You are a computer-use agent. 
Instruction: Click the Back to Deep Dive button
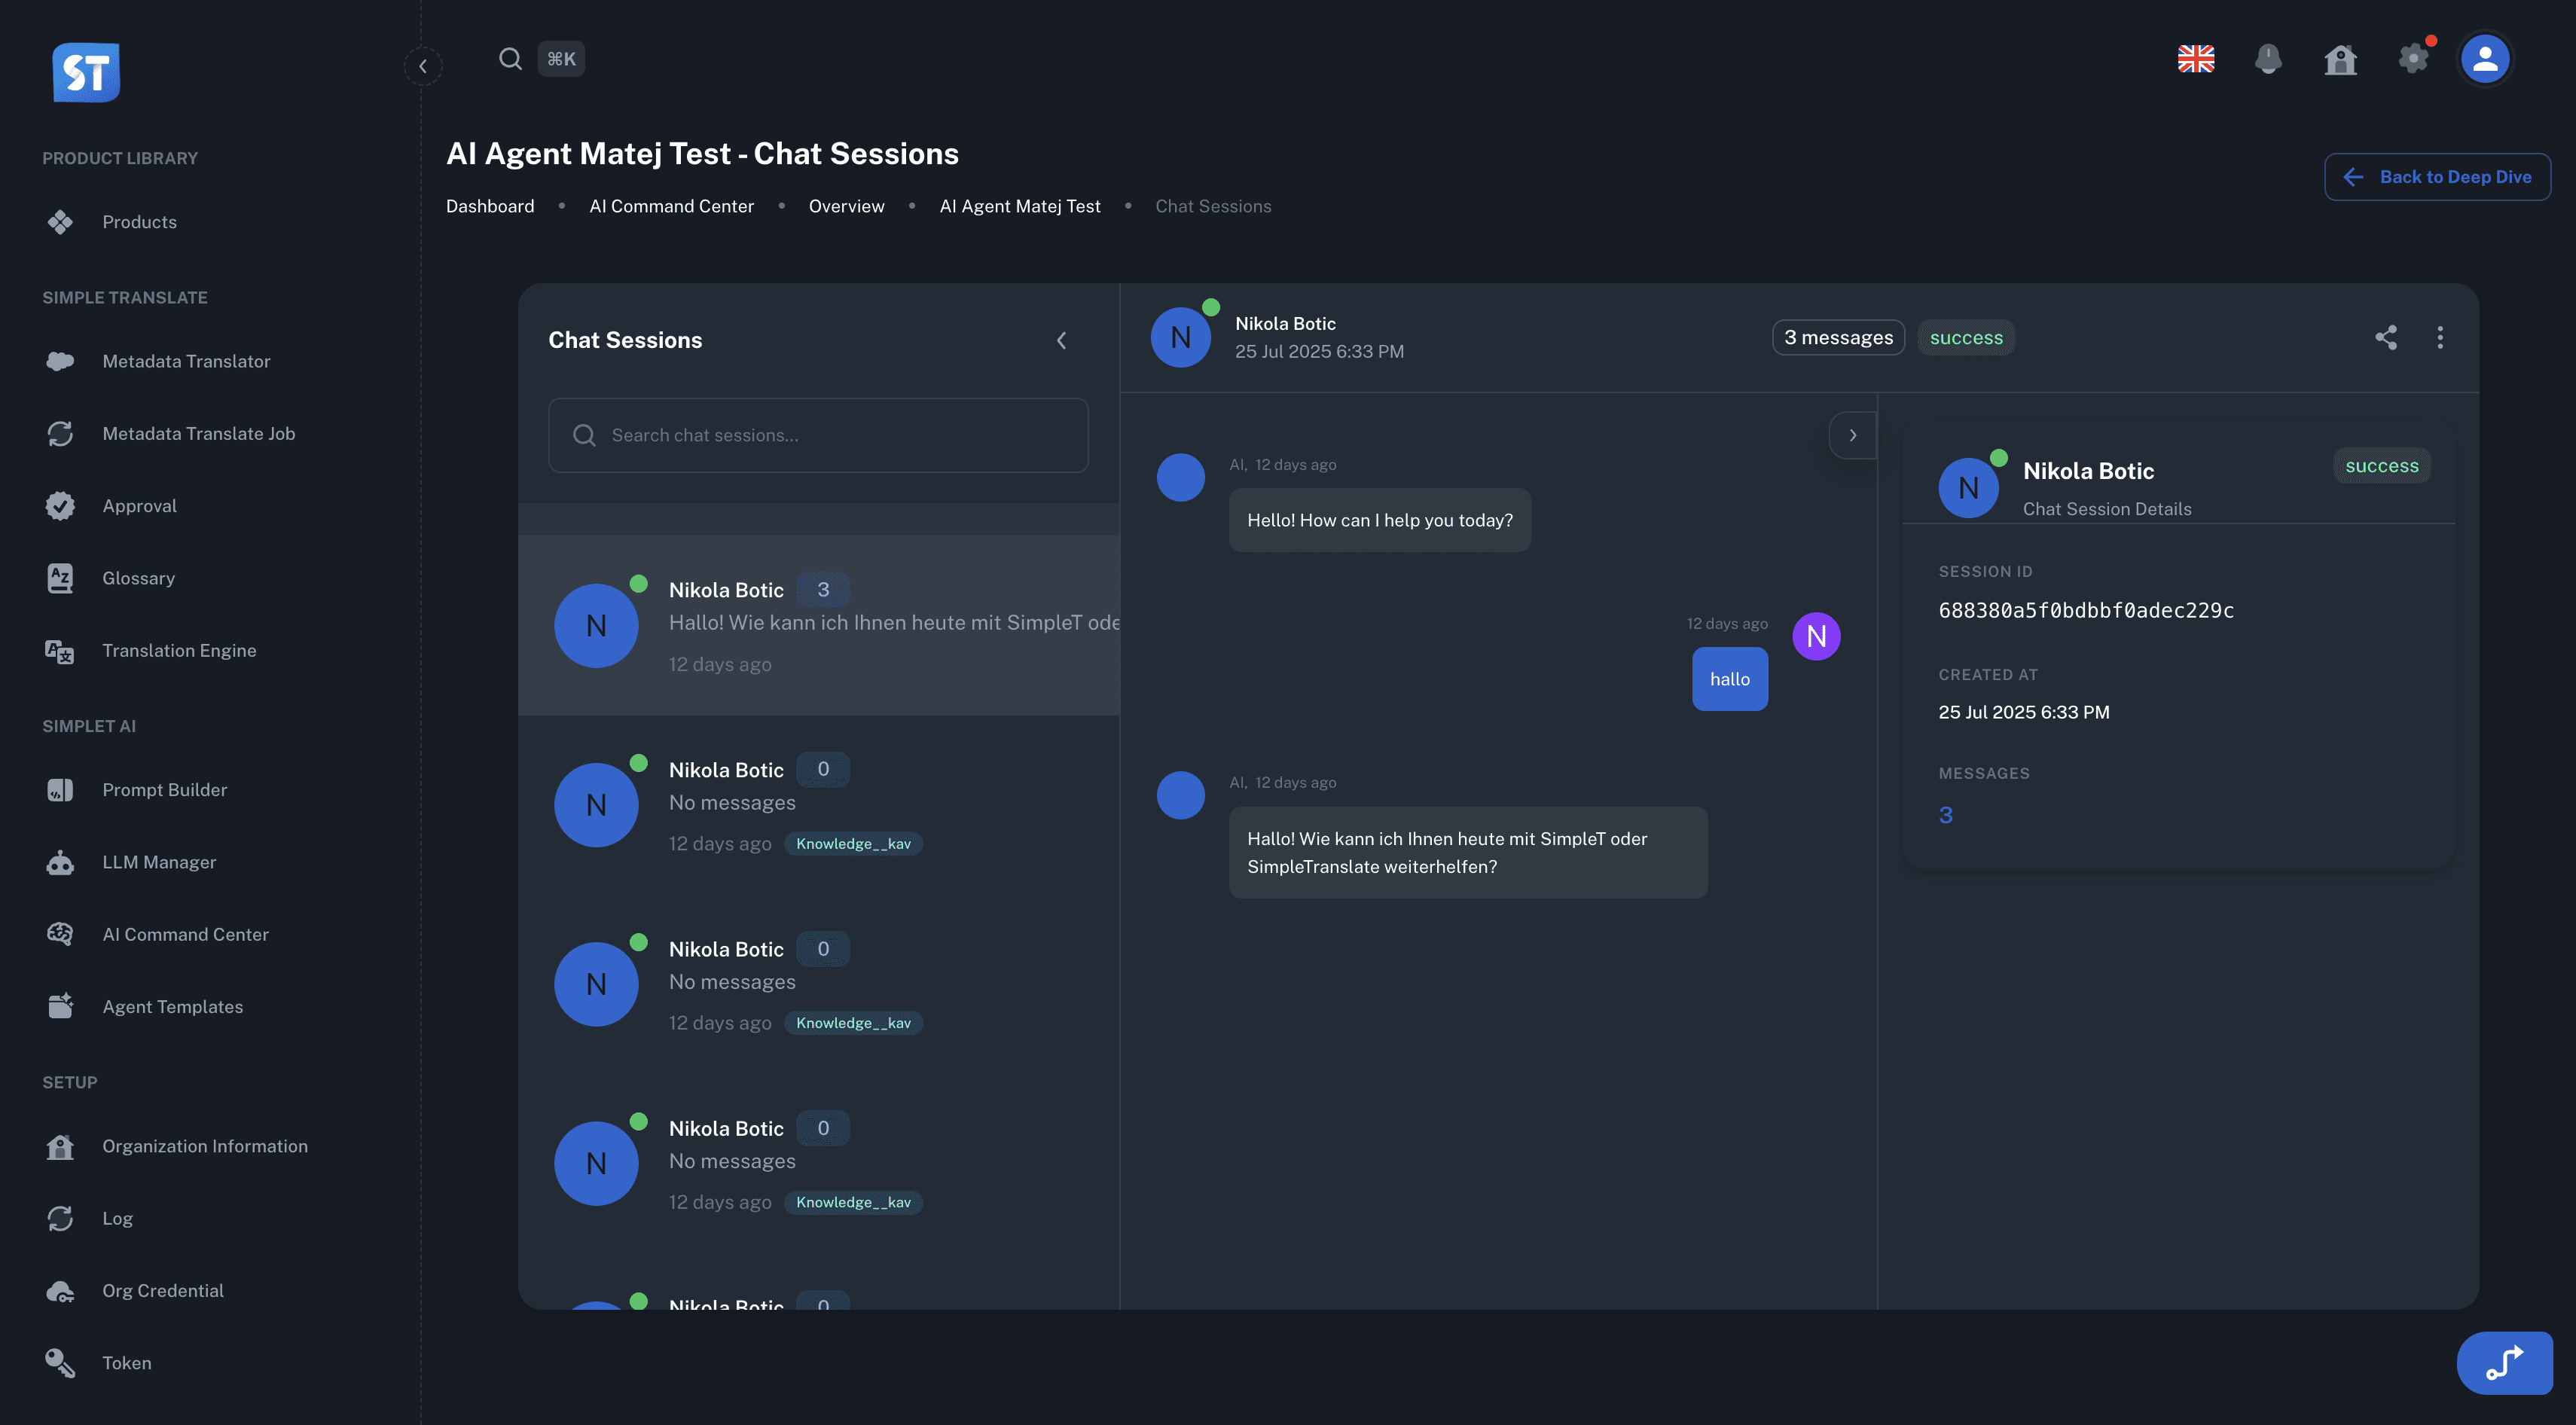pos(2438,176)
